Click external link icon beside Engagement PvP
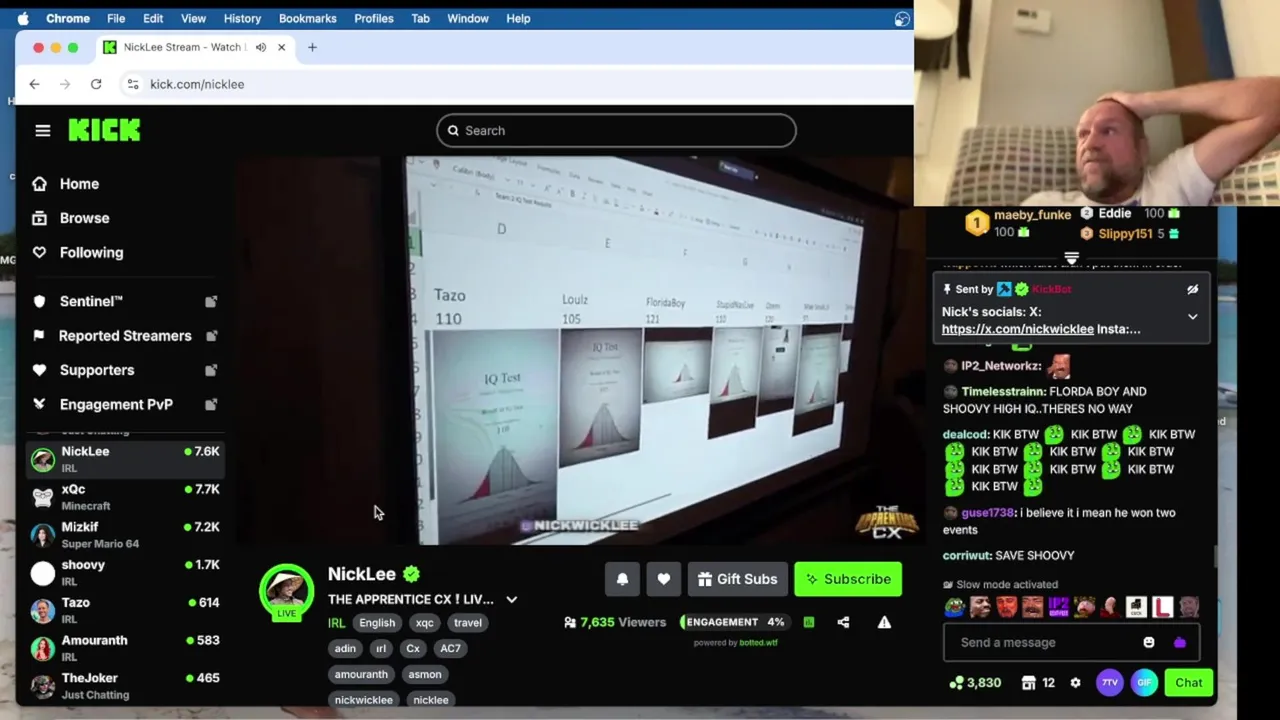Image resolution: width=1280 pixels, height=720 pixels. pyautogui.click(x=211, y=404)
